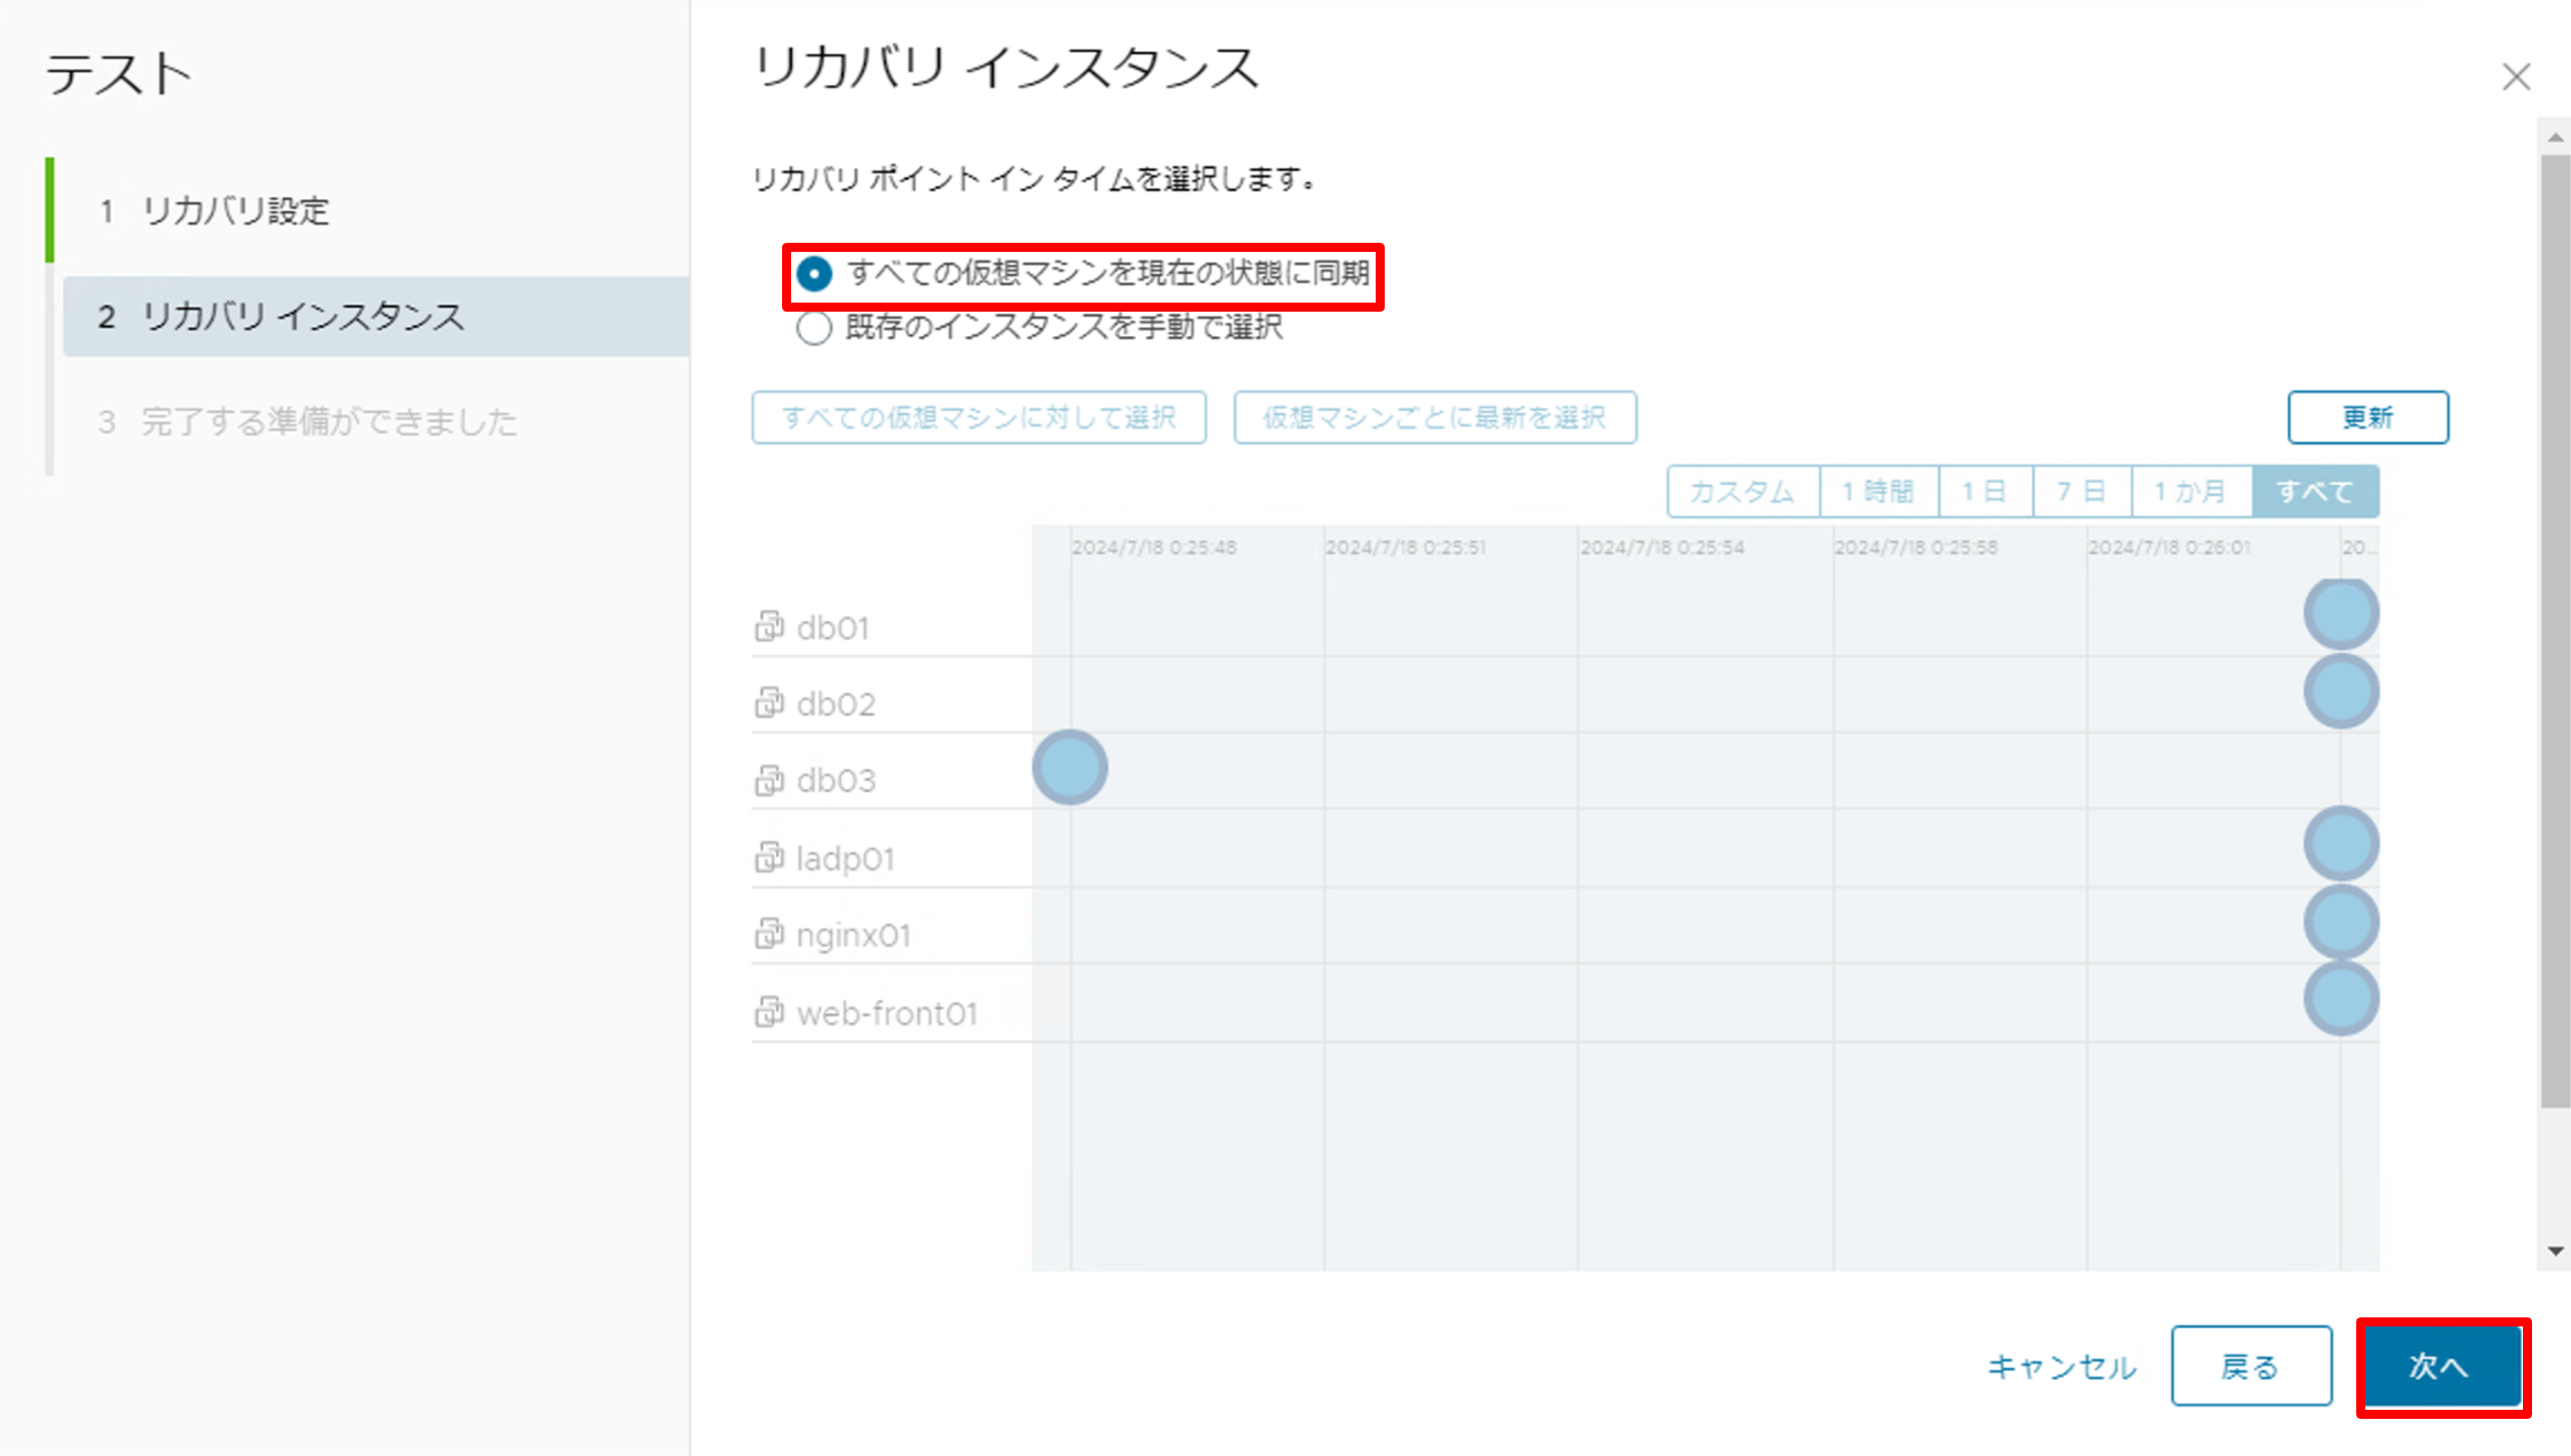The image size is (2571, 1456).
Task: Click the 更新 refresh button
Action: click(x=2368, y=417)
